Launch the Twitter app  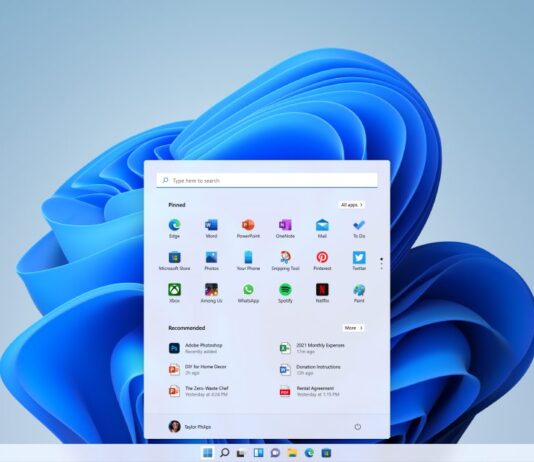[x=359, y=261]
